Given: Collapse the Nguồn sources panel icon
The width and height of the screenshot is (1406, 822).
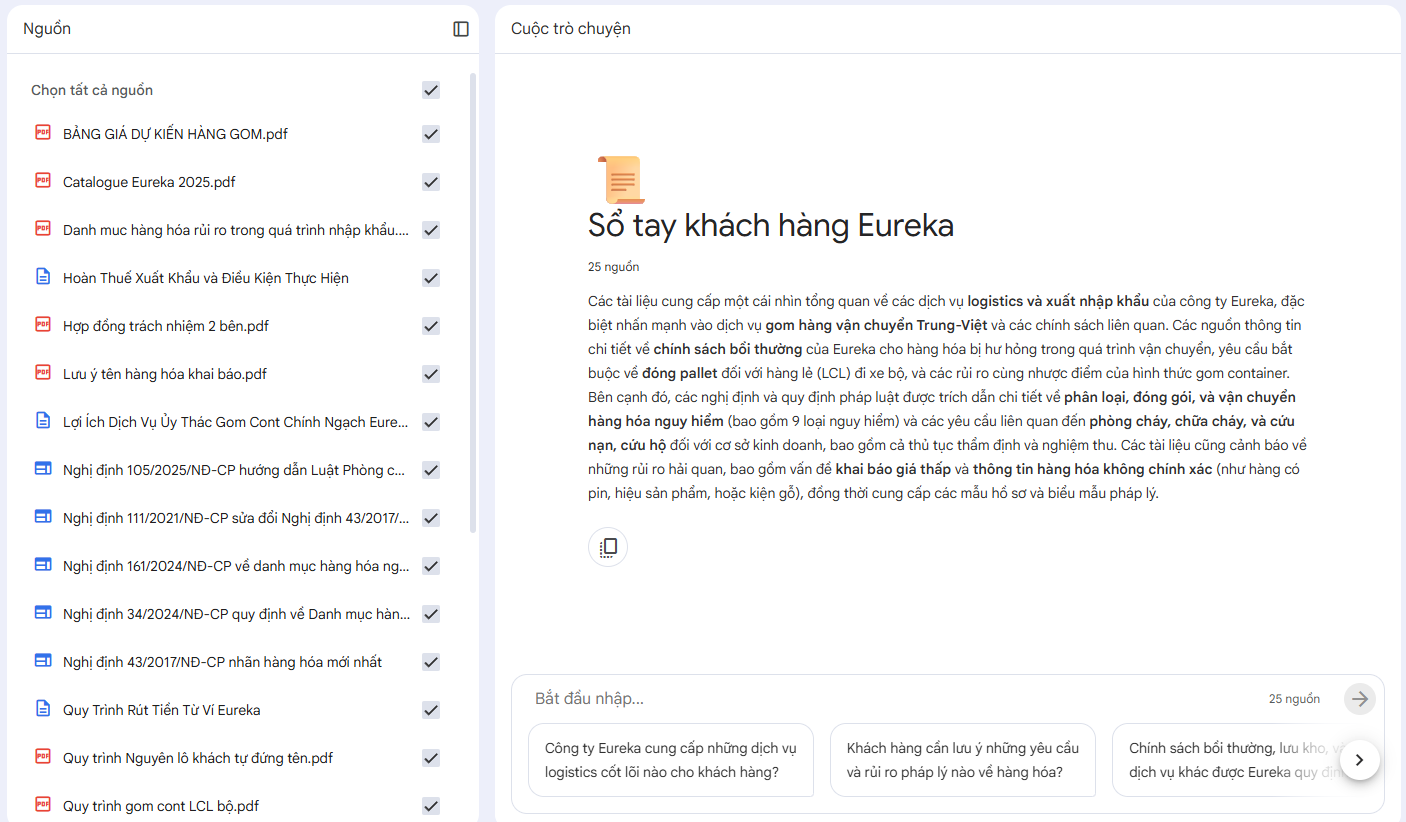Looking at the screenshot, I should click(x=461, y=29).
